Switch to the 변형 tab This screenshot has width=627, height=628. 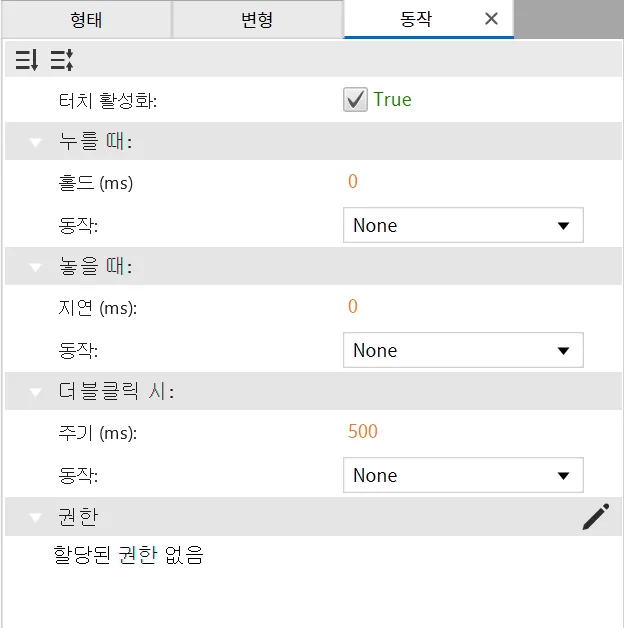[257, 20]
